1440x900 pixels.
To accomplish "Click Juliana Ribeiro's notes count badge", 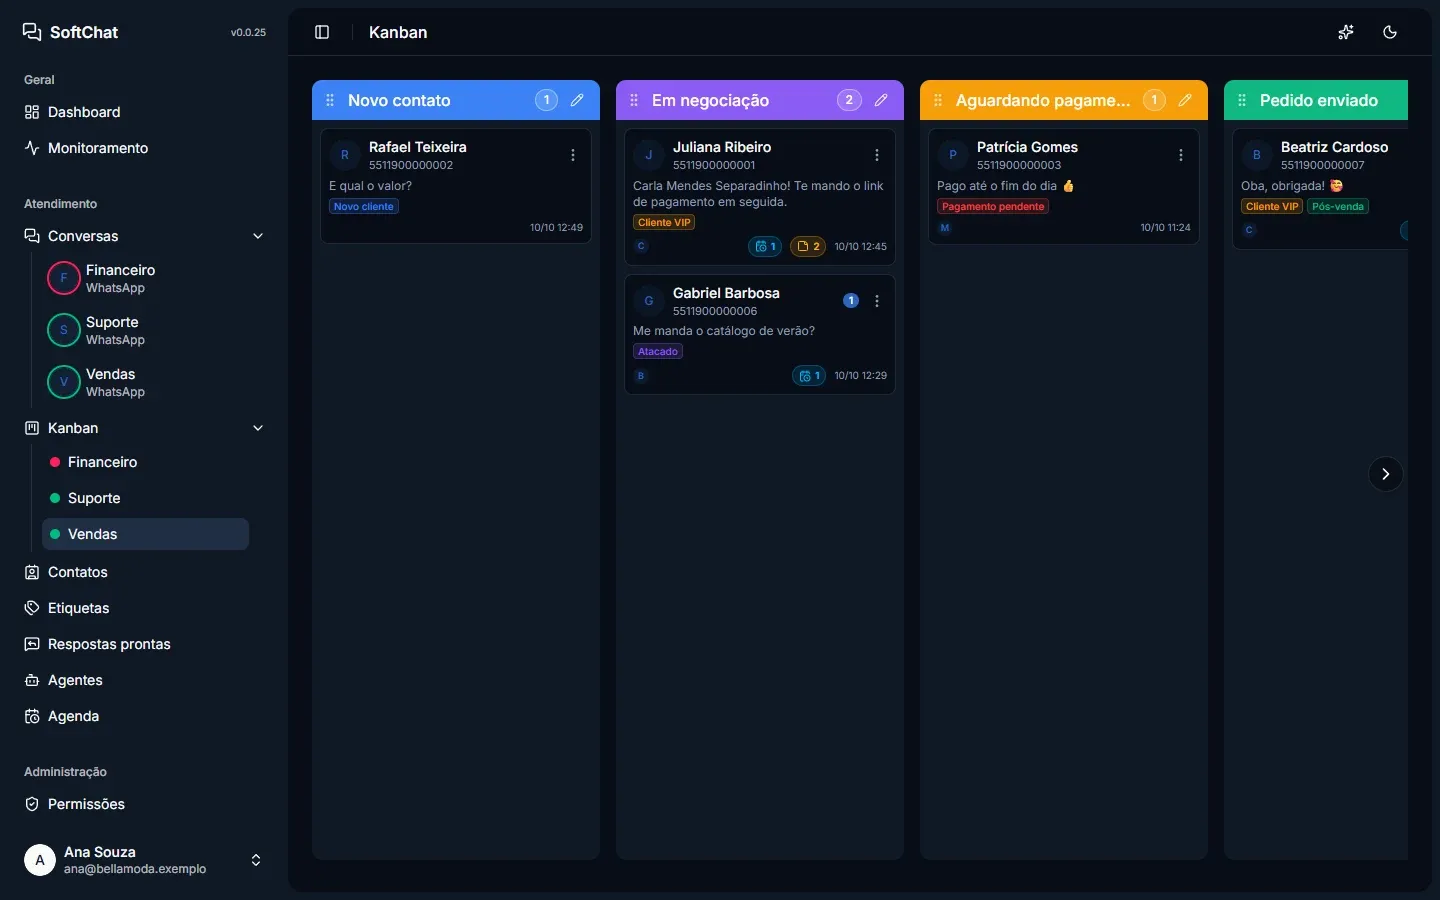I will point(808,246).
